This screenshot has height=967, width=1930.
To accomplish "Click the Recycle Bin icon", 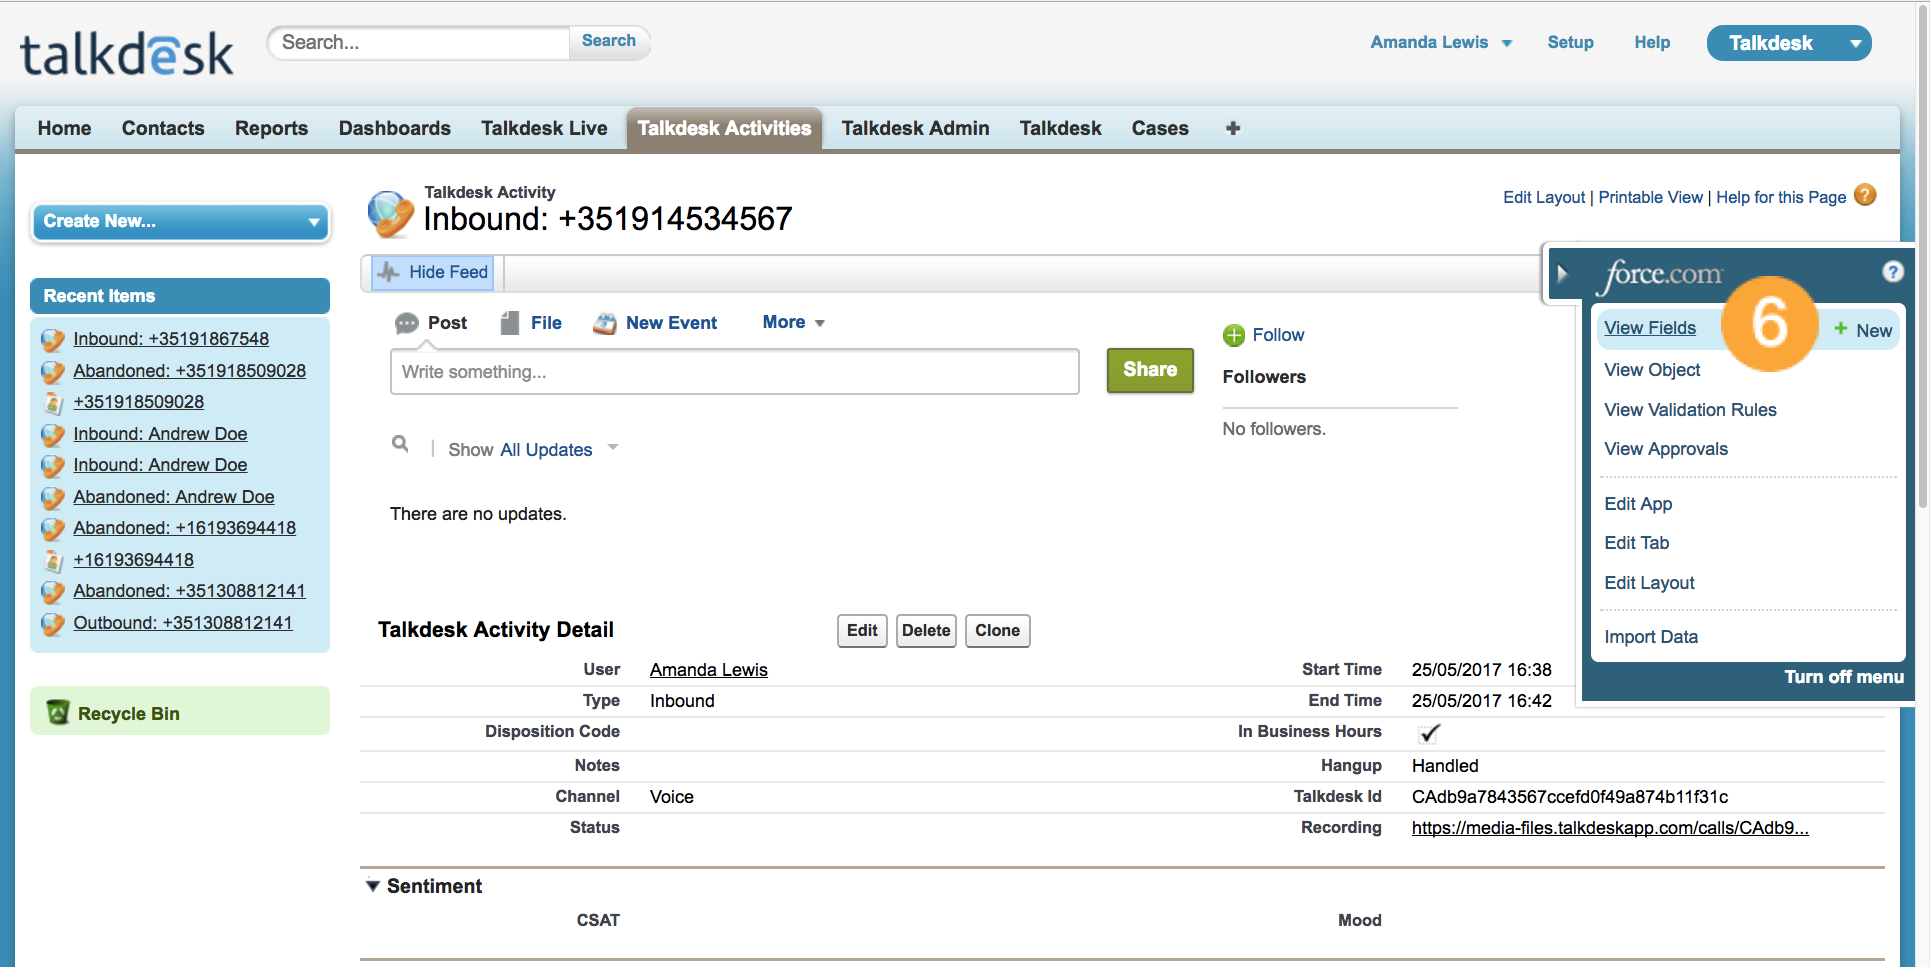I will click(x=58, y=712).
